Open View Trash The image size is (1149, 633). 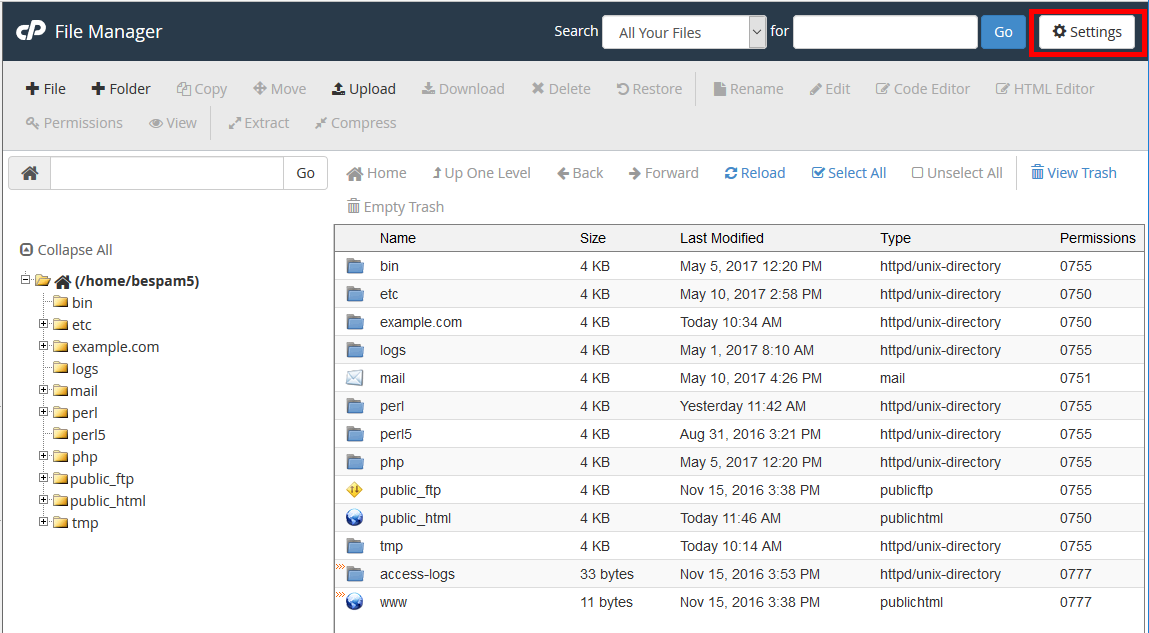click(1074, 173)
